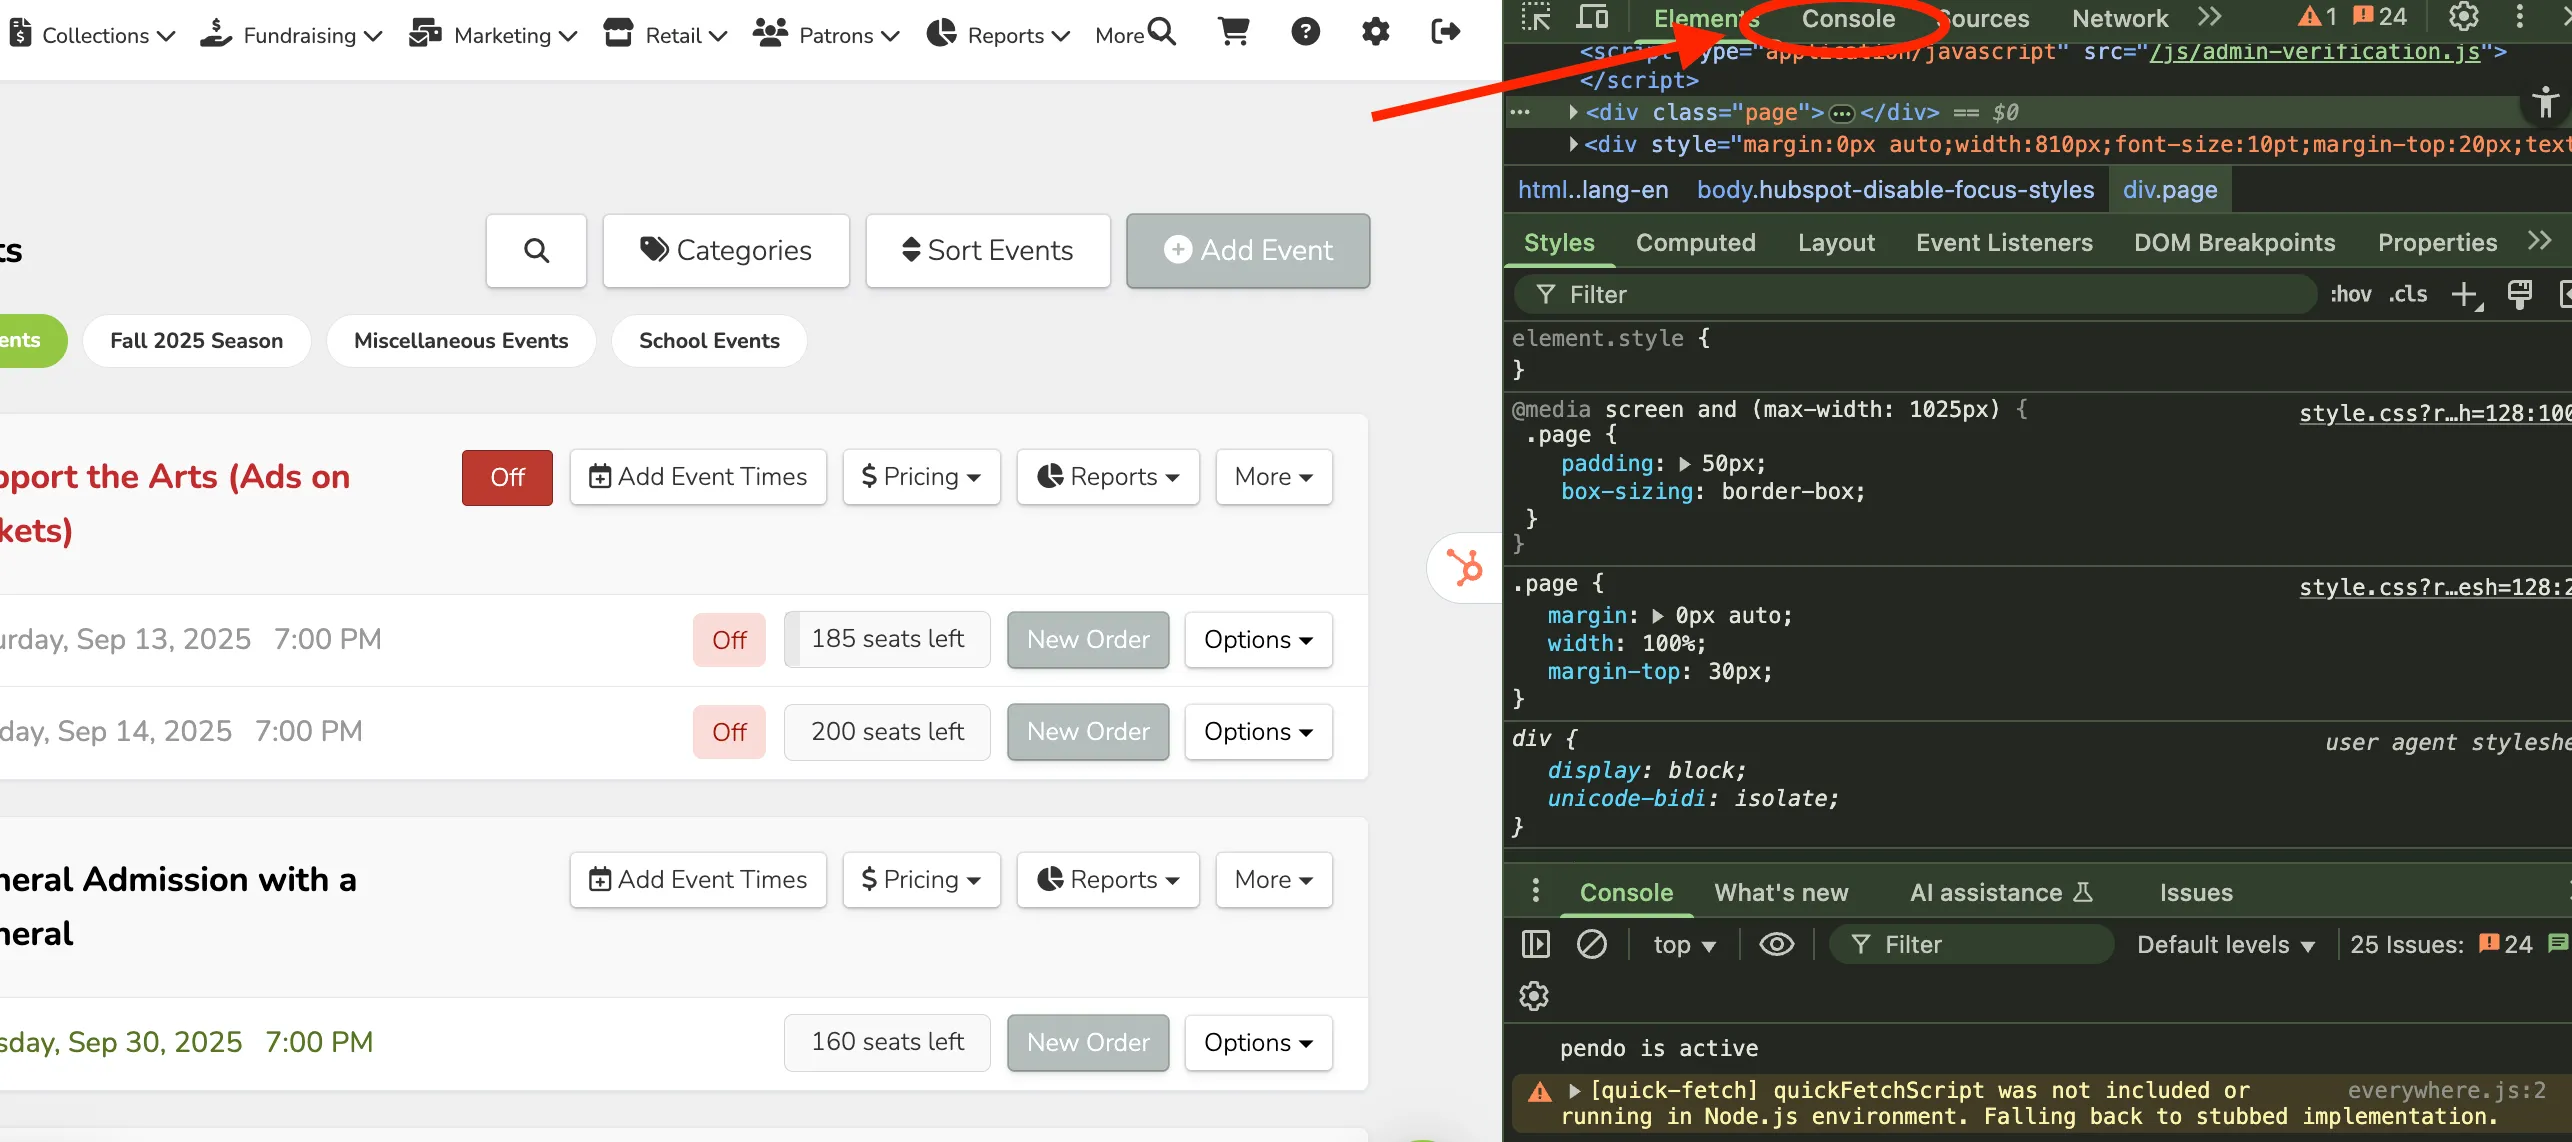Filter by Fall 2025 Season category
This screenshot has height=1142, width=2572.
[x=197, y=341]
